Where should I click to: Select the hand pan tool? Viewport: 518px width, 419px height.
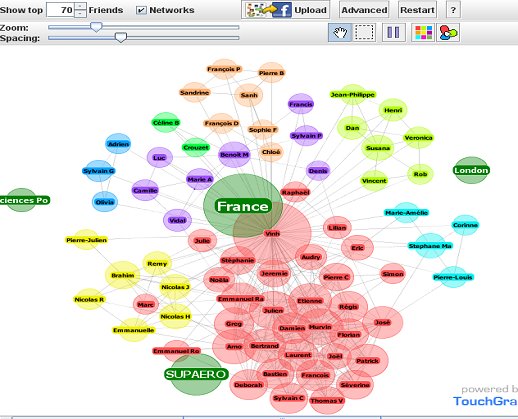pyautogui.click(x=340, y=33)
